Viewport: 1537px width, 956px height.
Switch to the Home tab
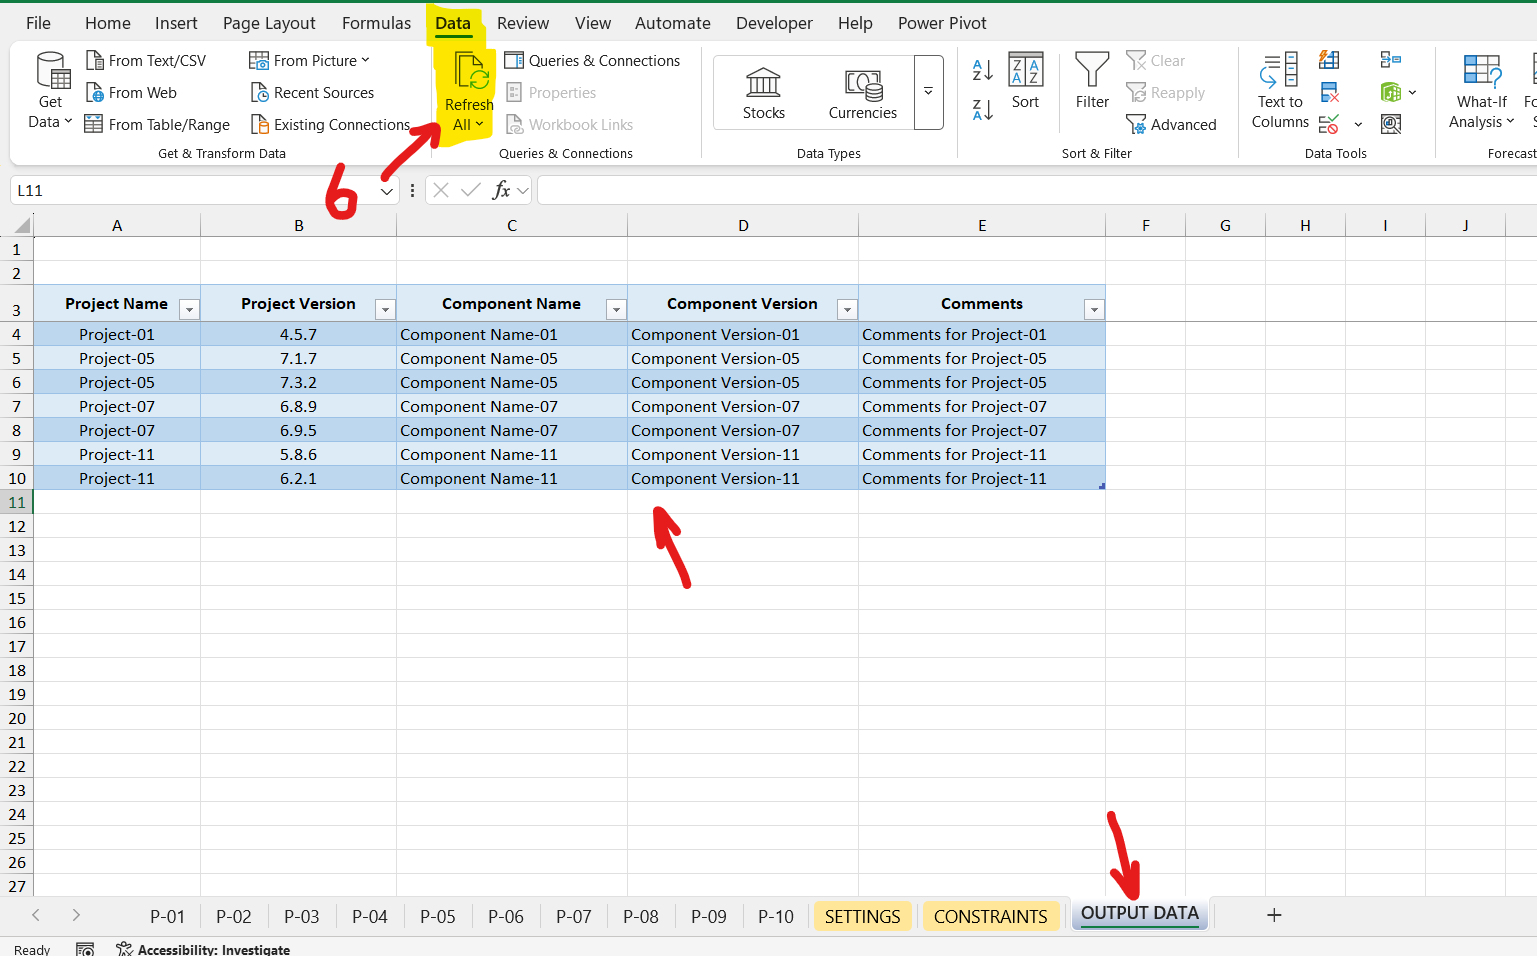point(108,23)
